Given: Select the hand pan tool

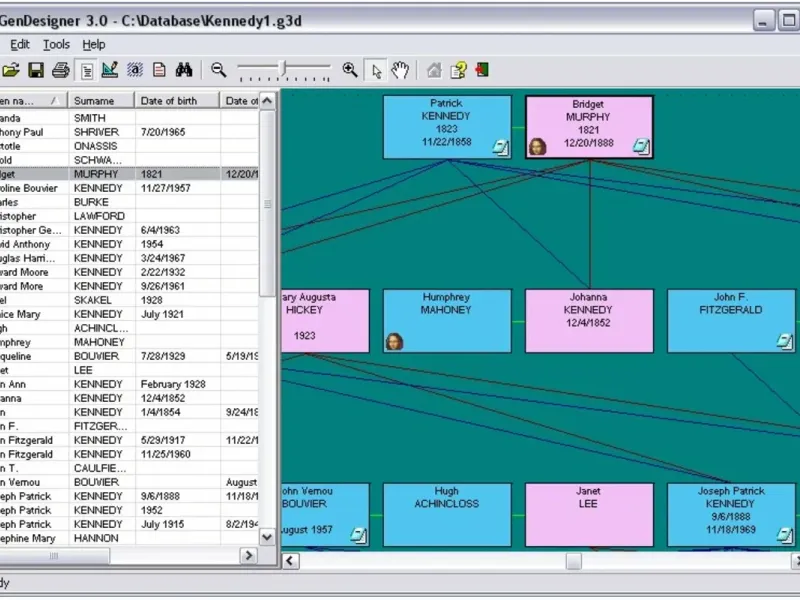Looking at the screenshot, I should point(400,70).
